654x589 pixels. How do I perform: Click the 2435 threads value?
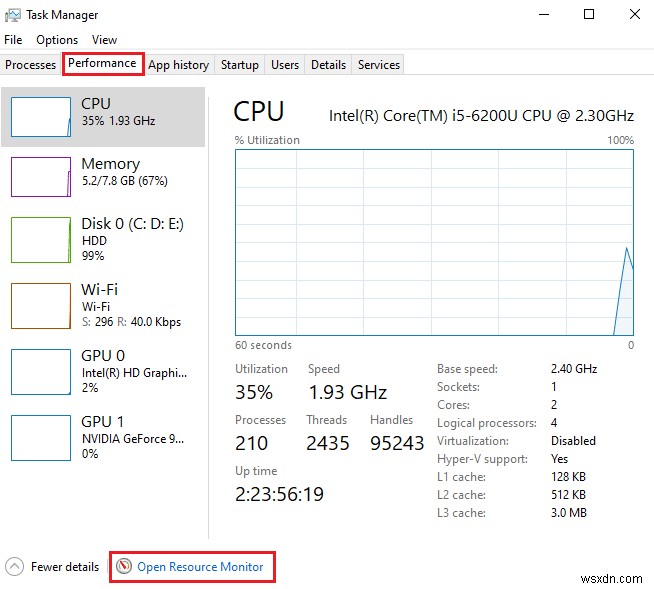[328, 443]
